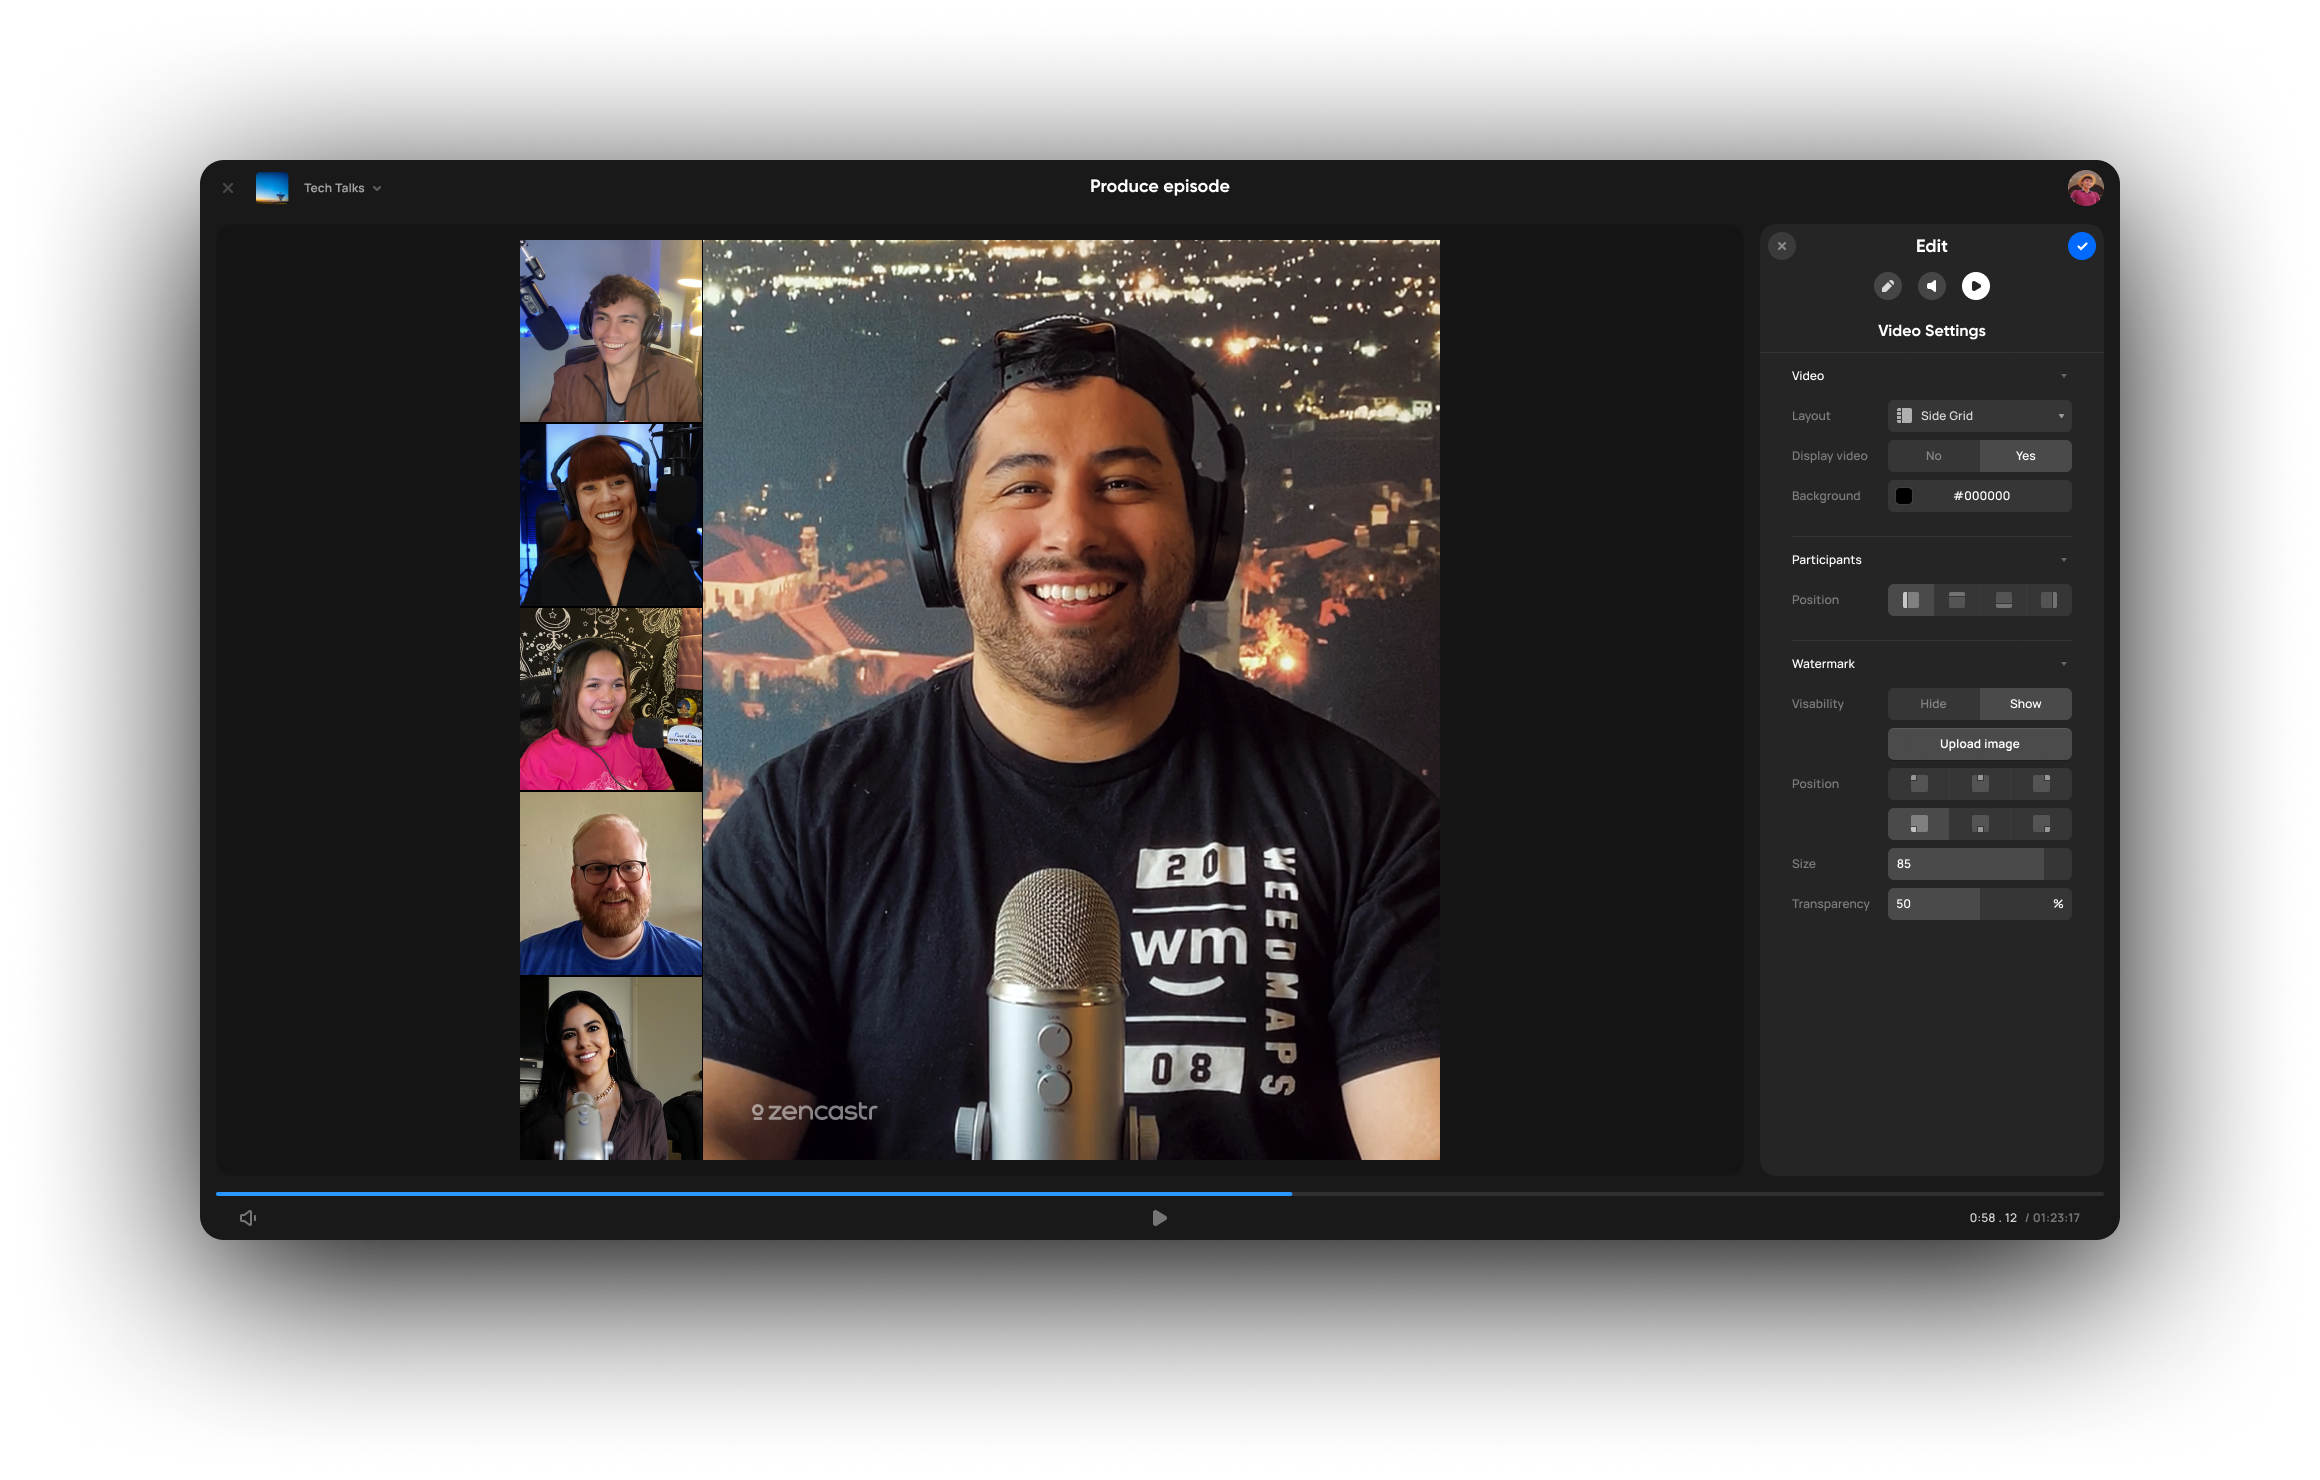Set participants position to top
Image resolution: width=2320 pixels, height=1480 pixels.
coord(1957,600)
